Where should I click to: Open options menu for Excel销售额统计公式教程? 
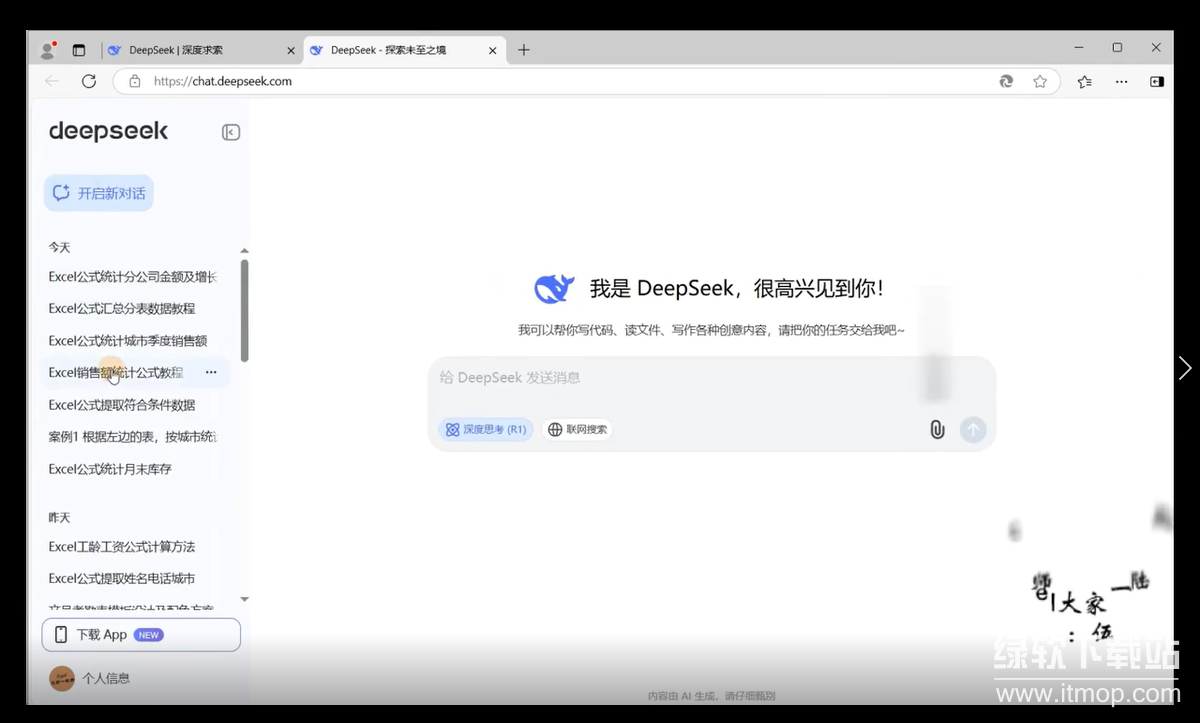tap(211, 373)
